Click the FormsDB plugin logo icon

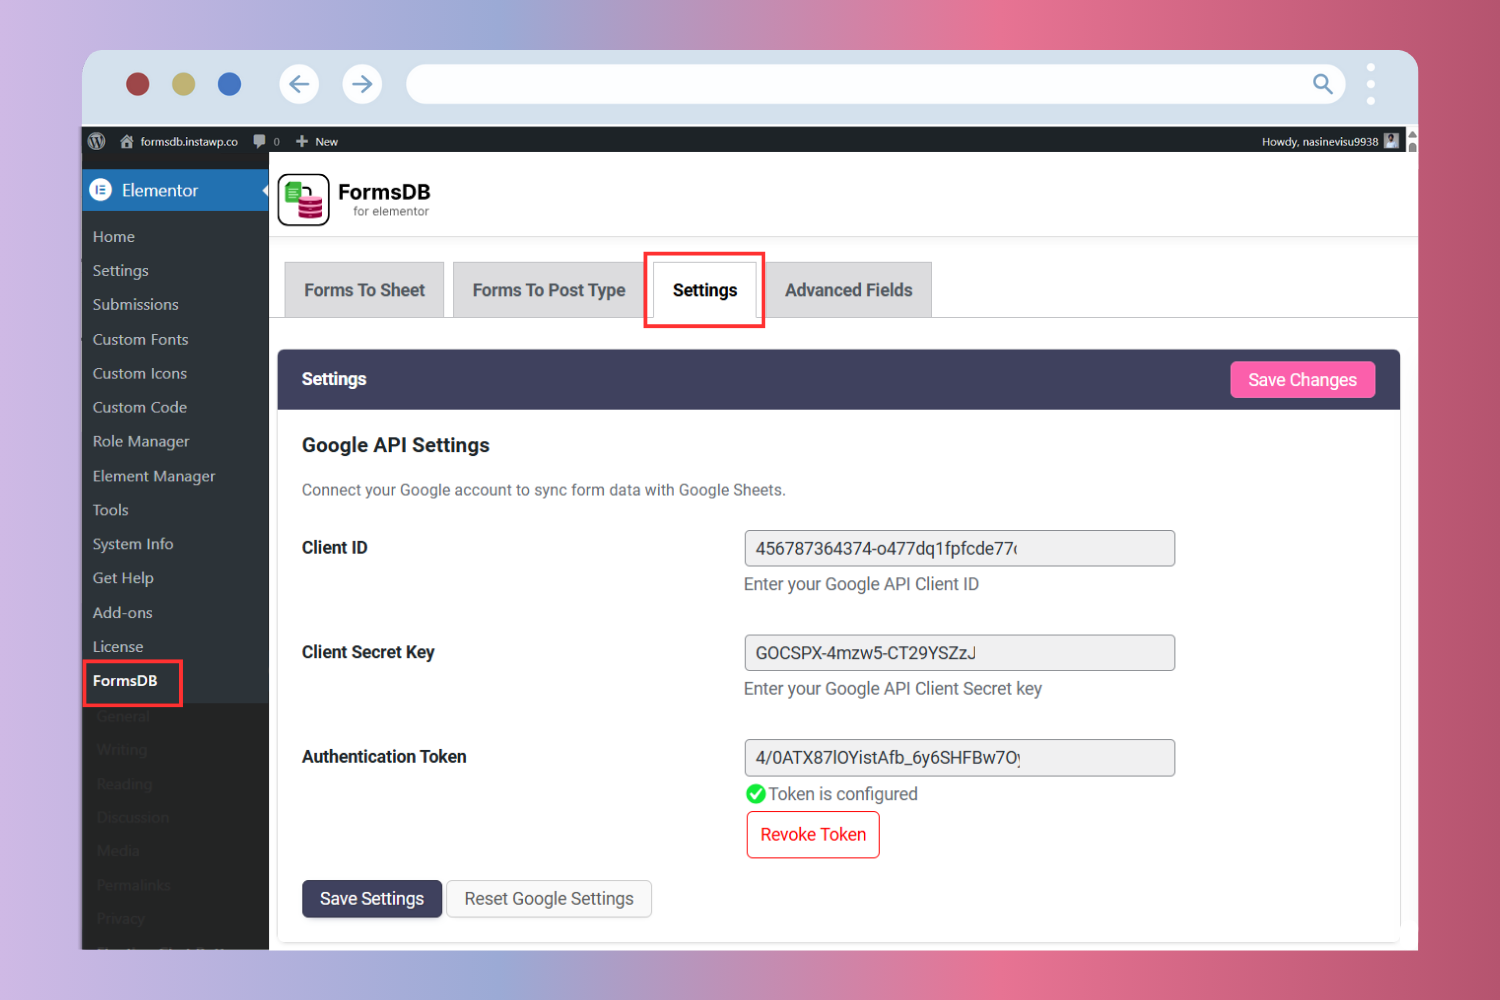pos(303,199)
